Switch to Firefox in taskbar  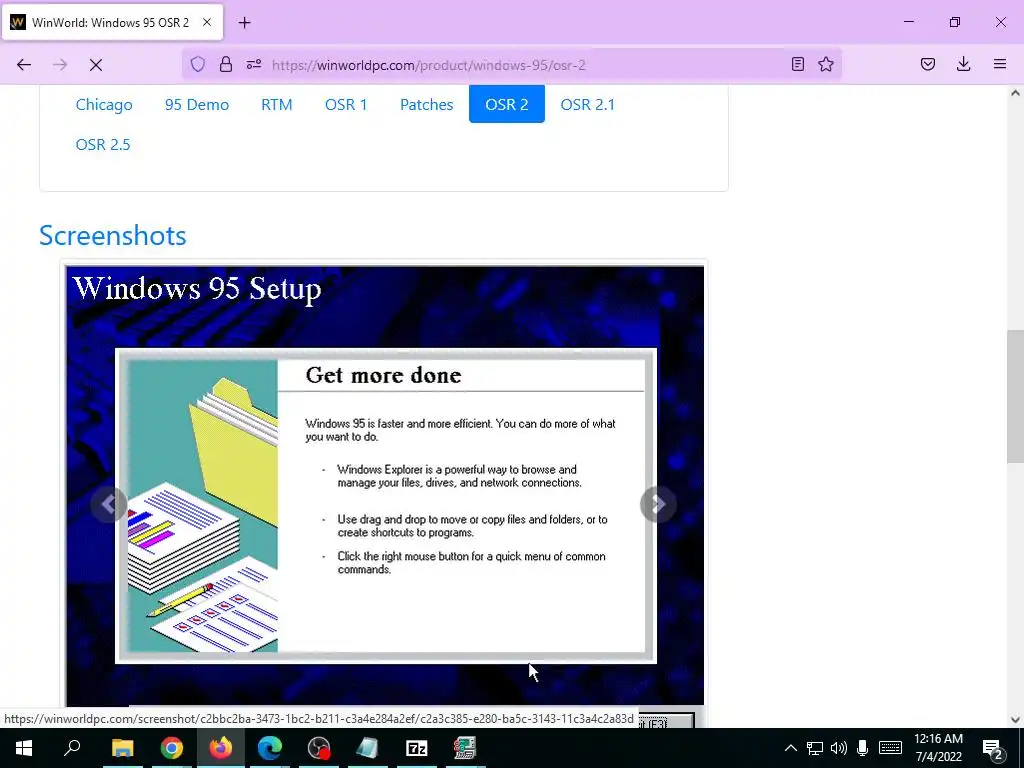(x=221, y=748)
